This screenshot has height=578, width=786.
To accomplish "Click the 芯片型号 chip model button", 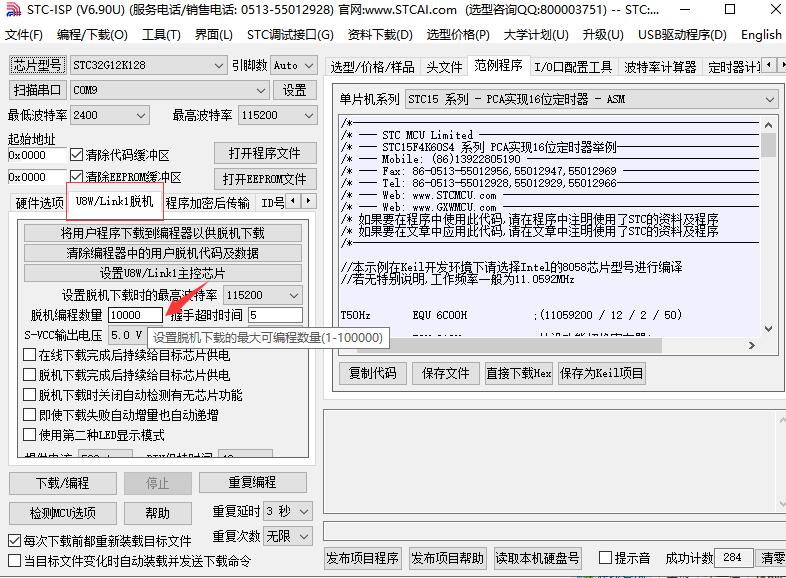I will (x=37, y=65).
